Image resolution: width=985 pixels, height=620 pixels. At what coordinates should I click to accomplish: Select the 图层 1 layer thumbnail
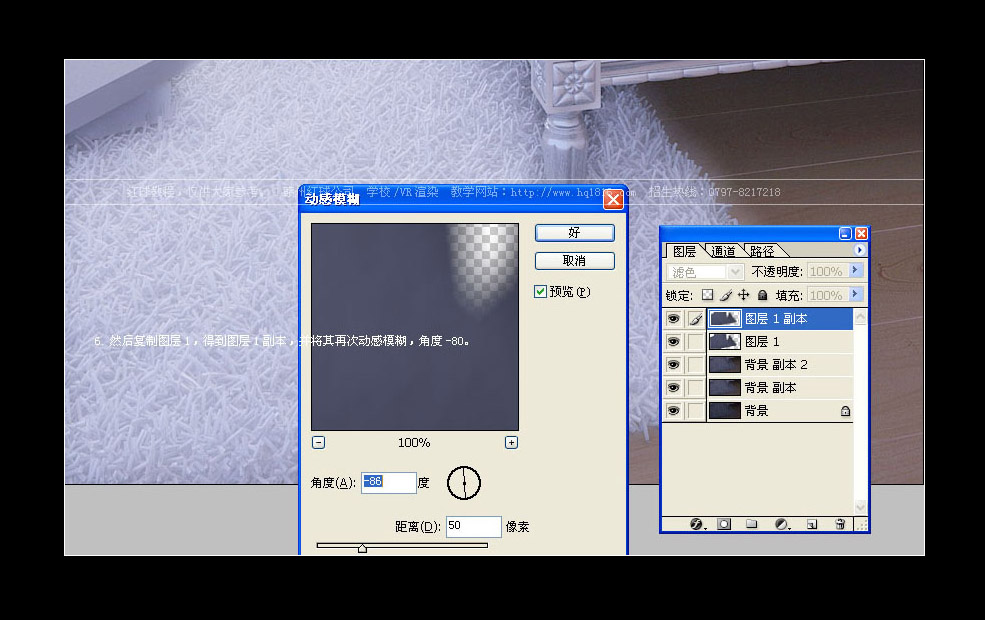click(x=724, y=342)
